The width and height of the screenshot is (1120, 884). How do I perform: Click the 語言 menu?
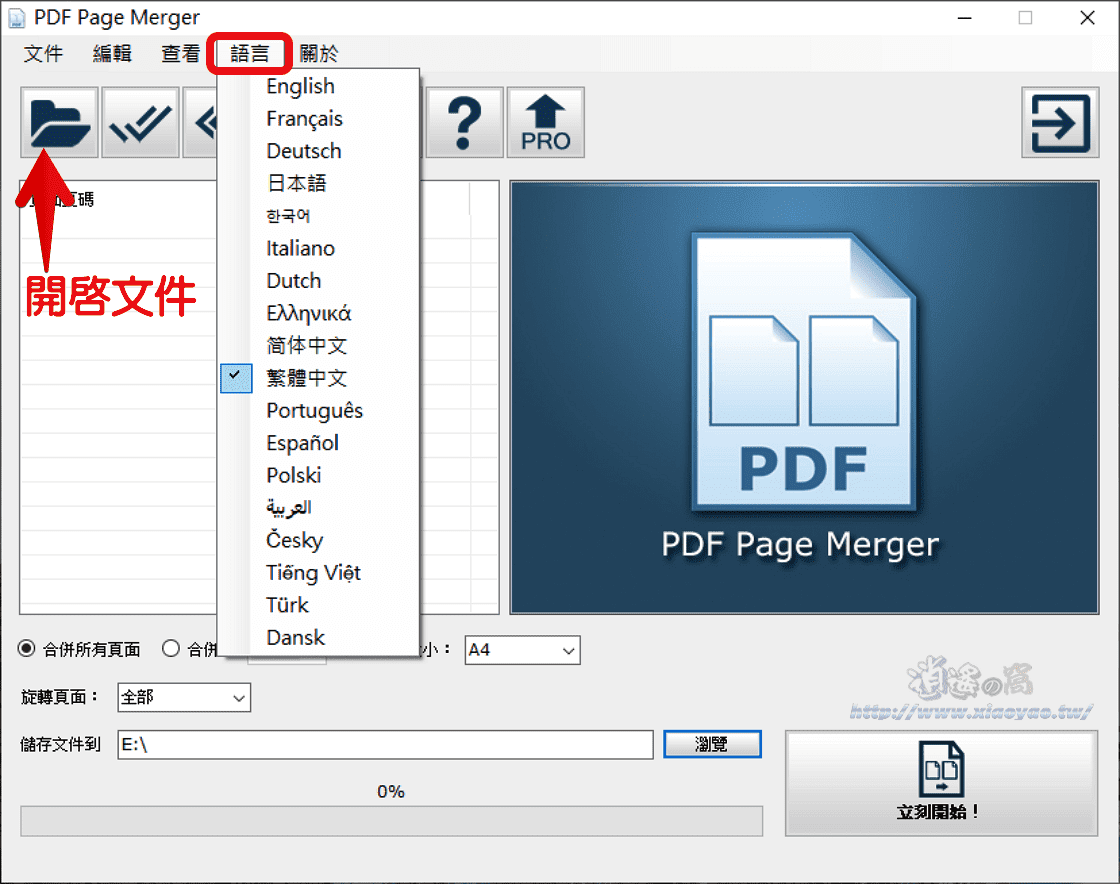pos(250,54)
